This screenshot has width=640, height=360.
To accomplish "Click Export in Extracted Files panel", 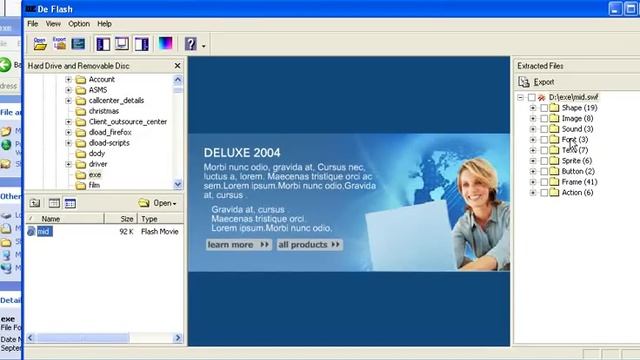I will click(x=536, y=82).
